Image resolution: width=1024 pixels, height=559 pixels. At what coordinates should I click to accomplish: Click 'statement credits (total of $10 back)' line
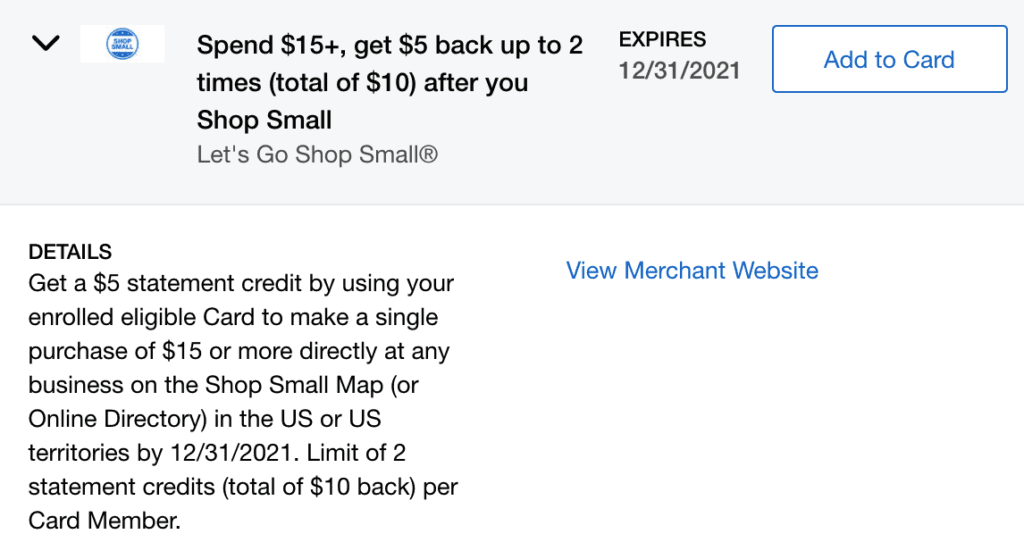pos(243,487)
